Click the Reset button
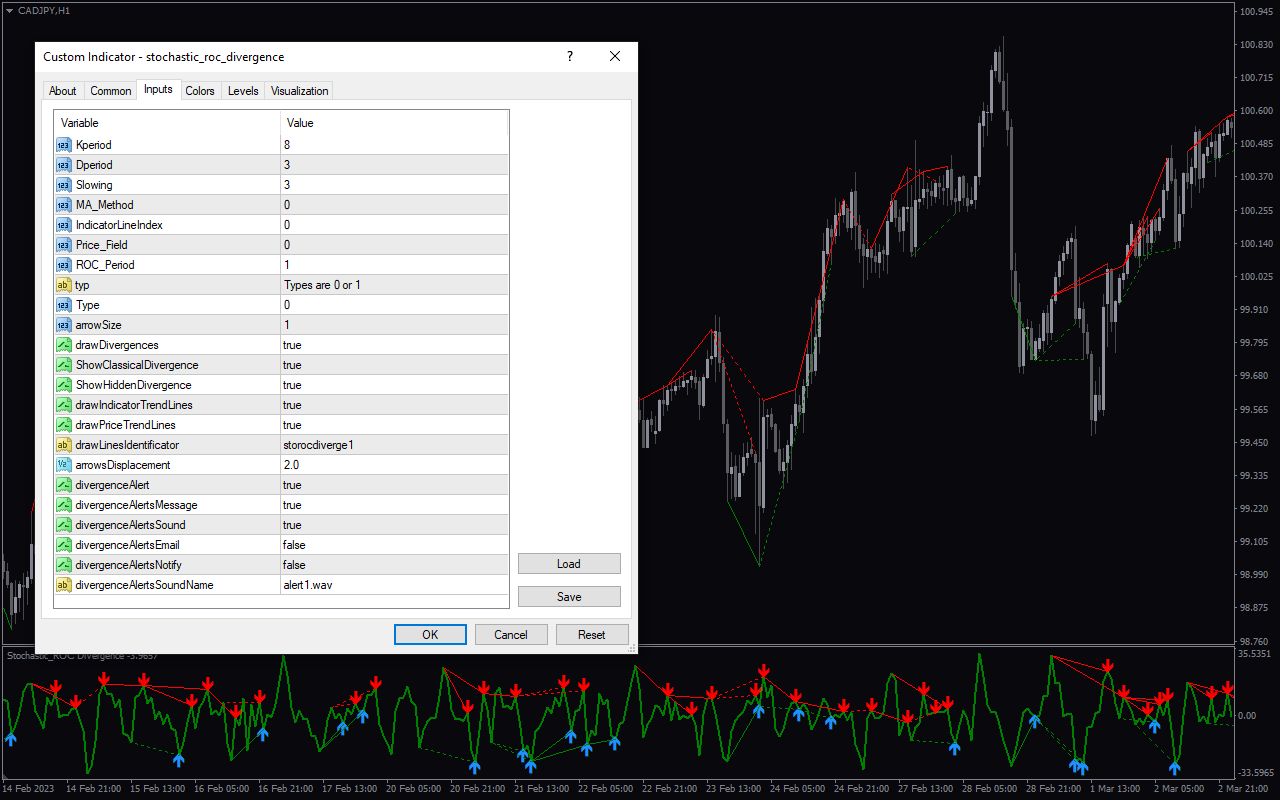This screenshot has height=800, width=1280. [592, 635]
